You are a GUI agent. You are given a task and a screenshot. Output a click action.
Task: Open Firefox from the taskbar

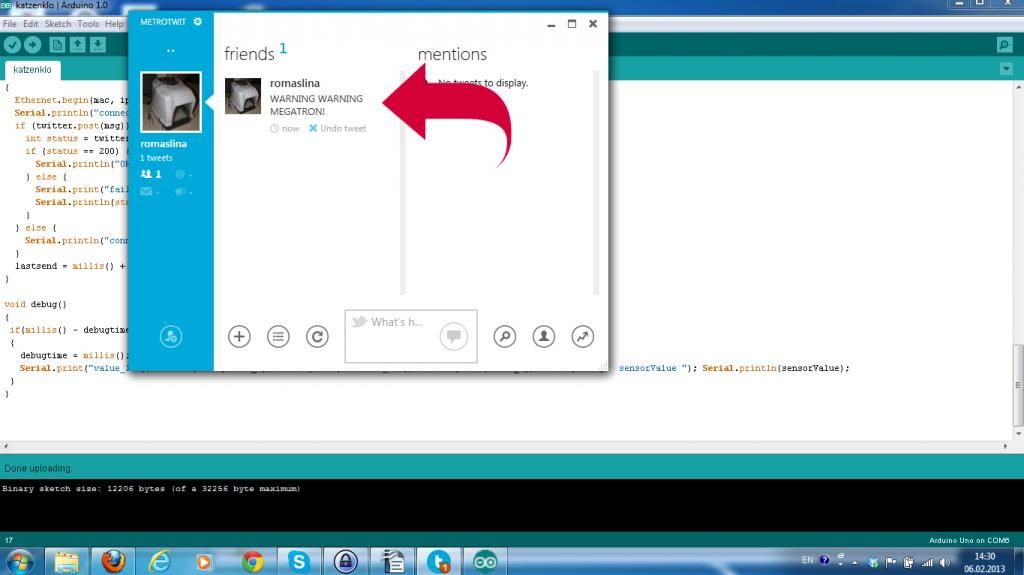(x=113, y=561)
